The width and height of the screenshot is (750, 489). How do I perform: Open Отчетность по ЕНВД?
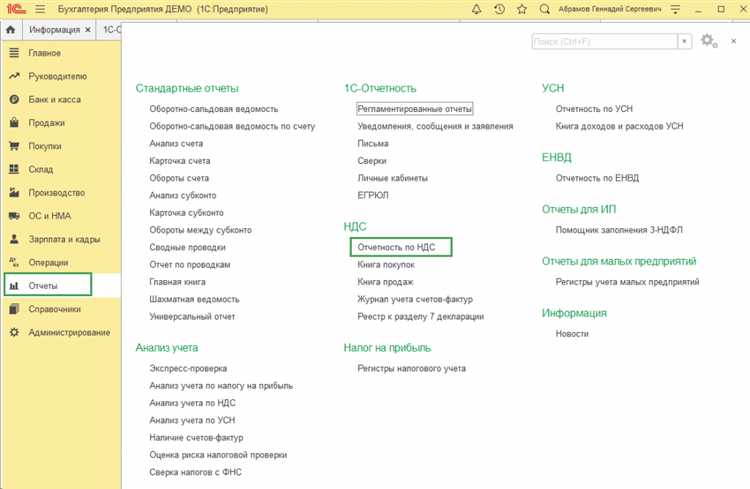597,178
